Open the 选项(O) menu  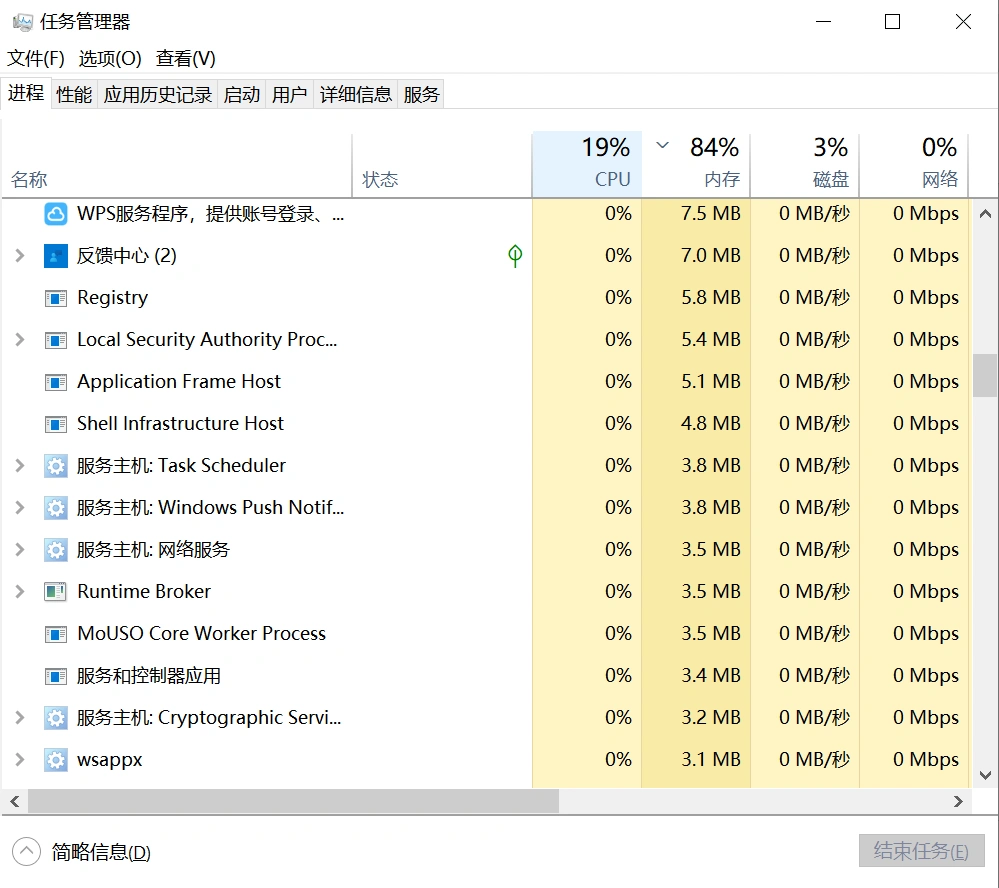(110, 59)
